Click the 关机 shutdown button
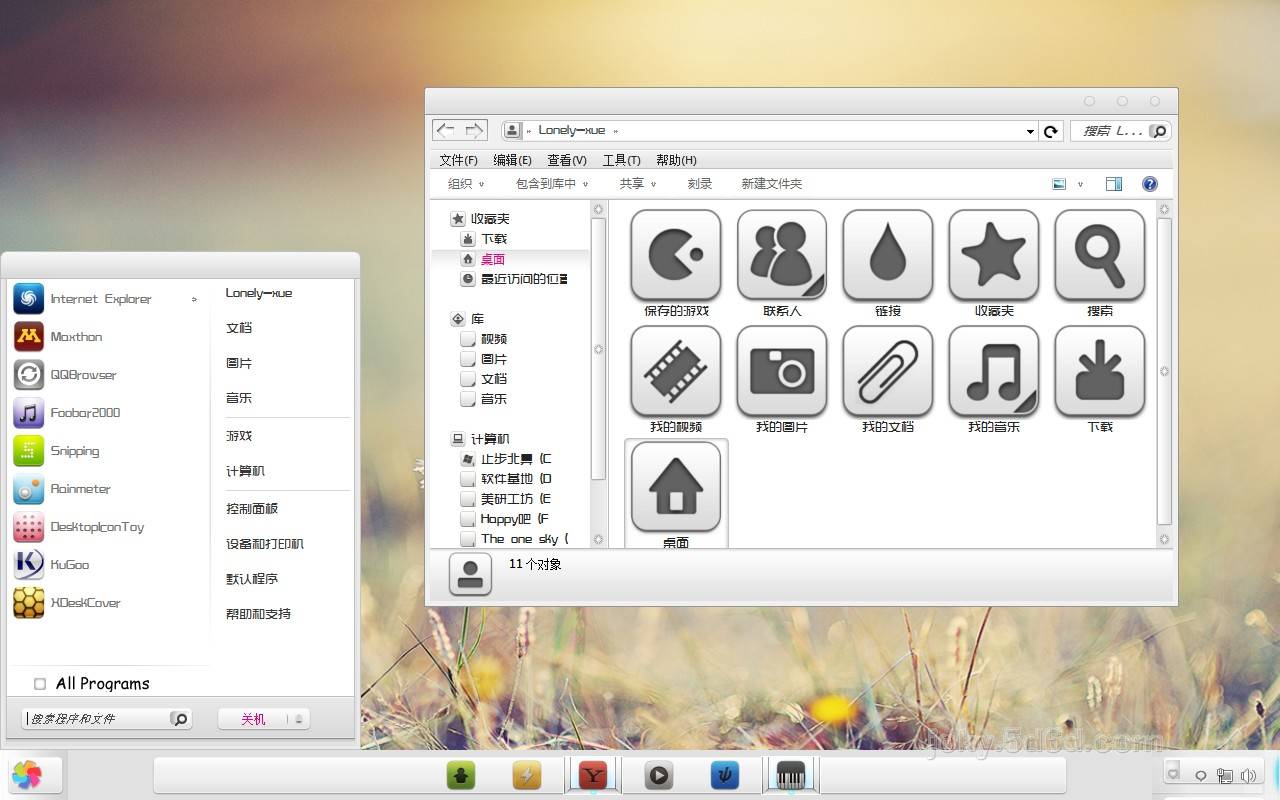The image size is (1280, 800). 253,719
